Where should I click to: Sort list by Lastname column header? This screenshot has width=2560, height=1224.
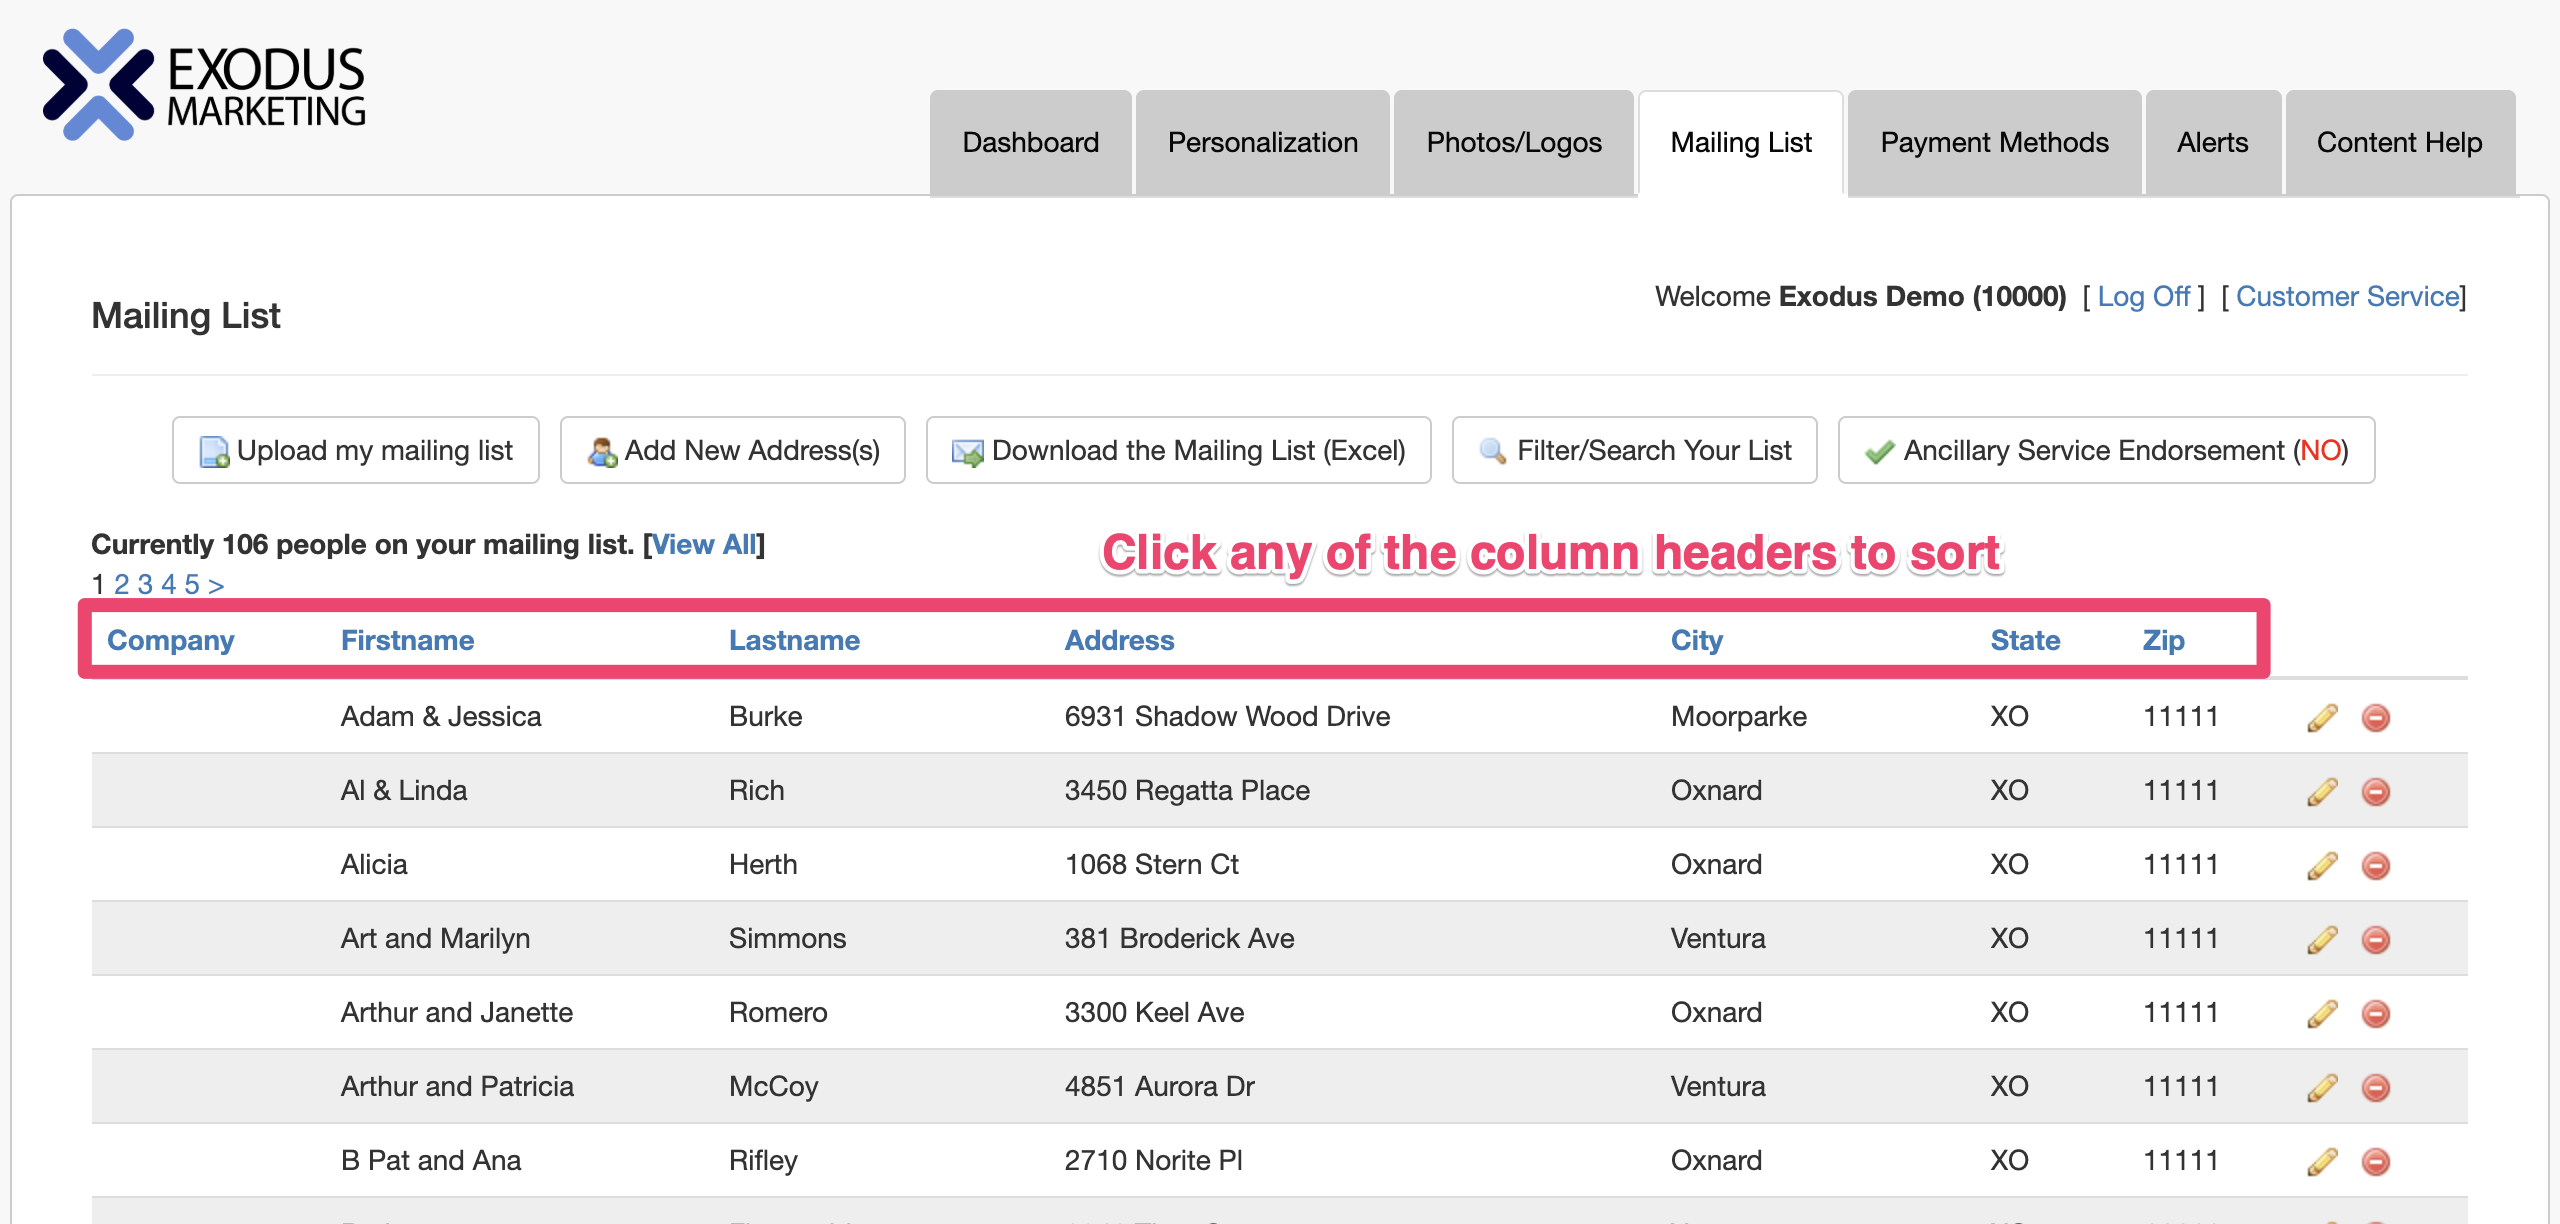pyautogui.click(x=794, y=640)
